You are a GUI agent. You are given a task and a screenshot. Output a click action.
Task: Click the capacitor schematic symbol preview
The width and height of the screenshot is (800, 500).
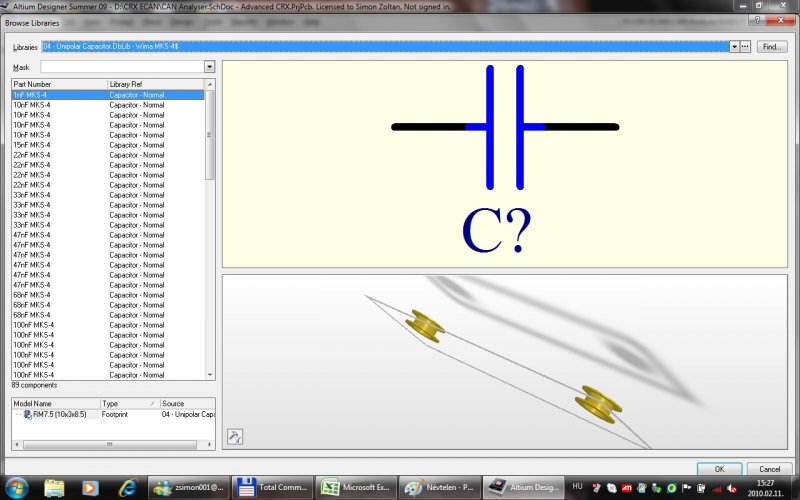(x=505, y=127)
